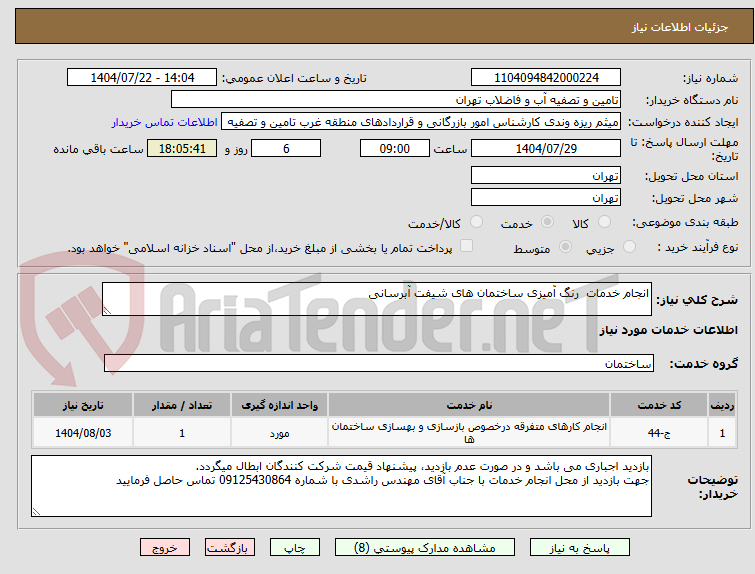Click the request creator field
Viewport: 755px width, 574px height.
point(421,122)
